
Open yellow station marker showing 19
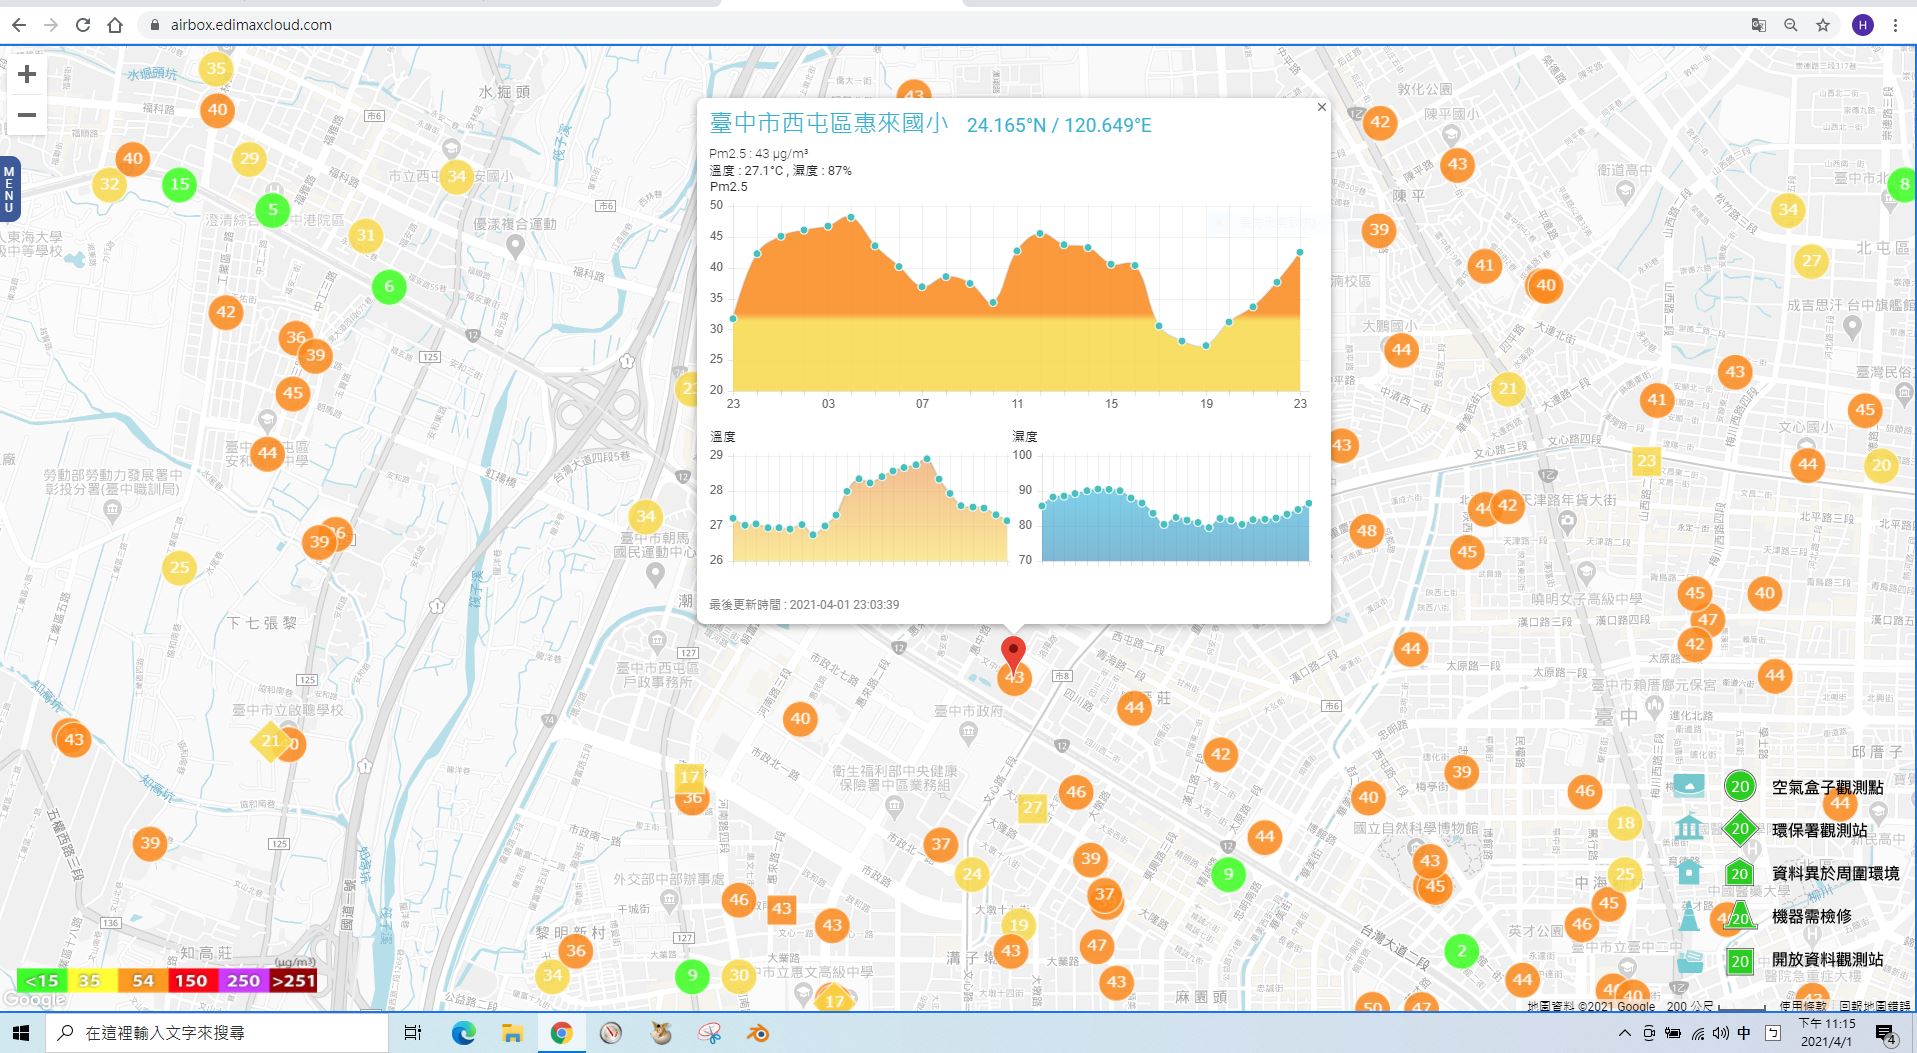[x=1019, y=924]
